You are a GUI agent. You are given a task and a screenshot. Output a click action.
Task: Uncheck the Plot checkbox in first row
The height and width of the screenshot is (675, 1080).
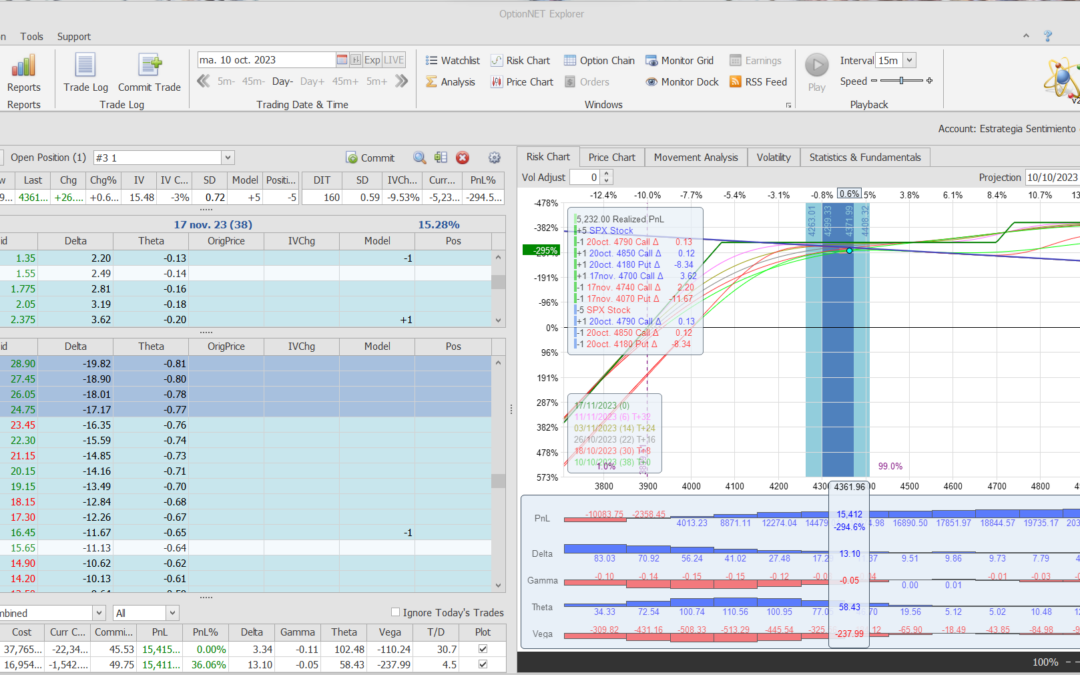[x=484, y=650]
